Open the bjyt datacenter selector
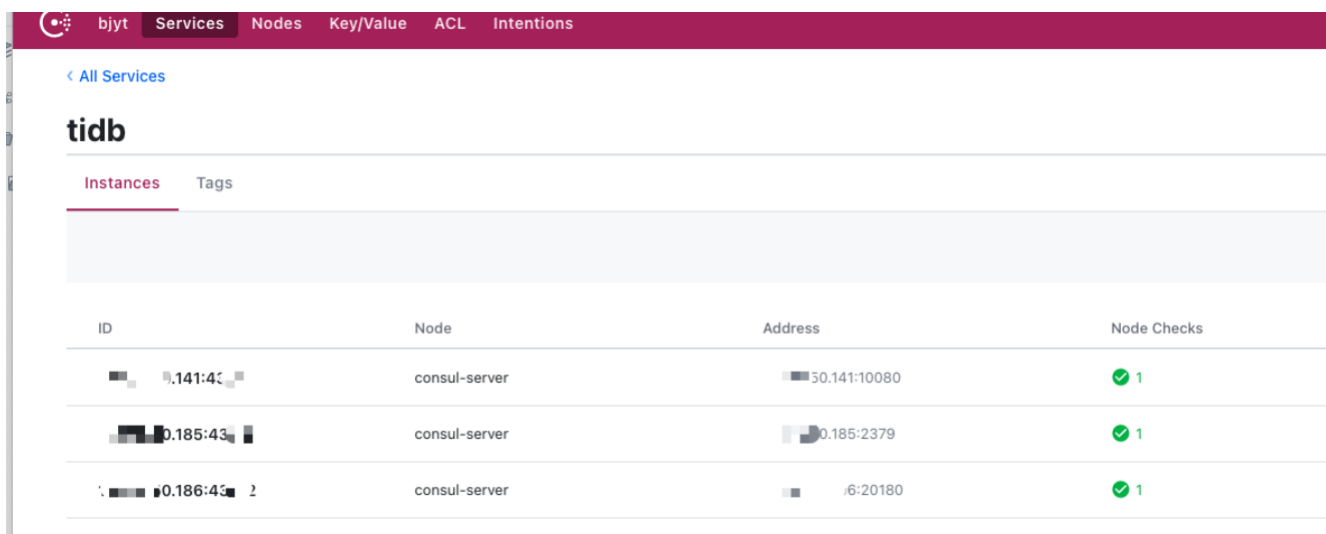 click(113, 23)
